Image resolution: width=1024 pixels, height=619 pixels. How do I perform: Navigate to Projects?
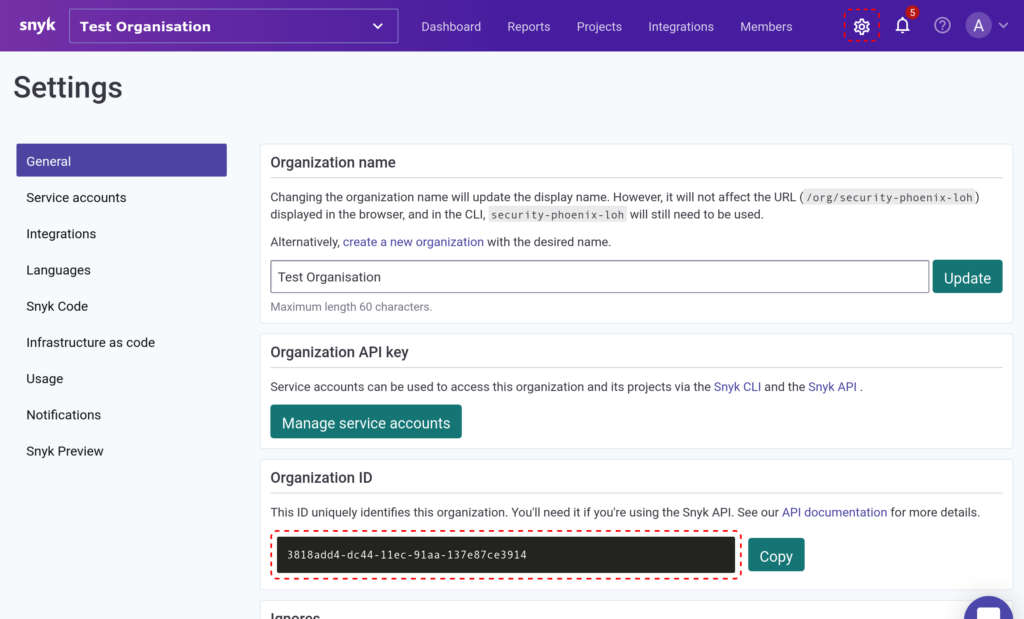pos(599,27)
